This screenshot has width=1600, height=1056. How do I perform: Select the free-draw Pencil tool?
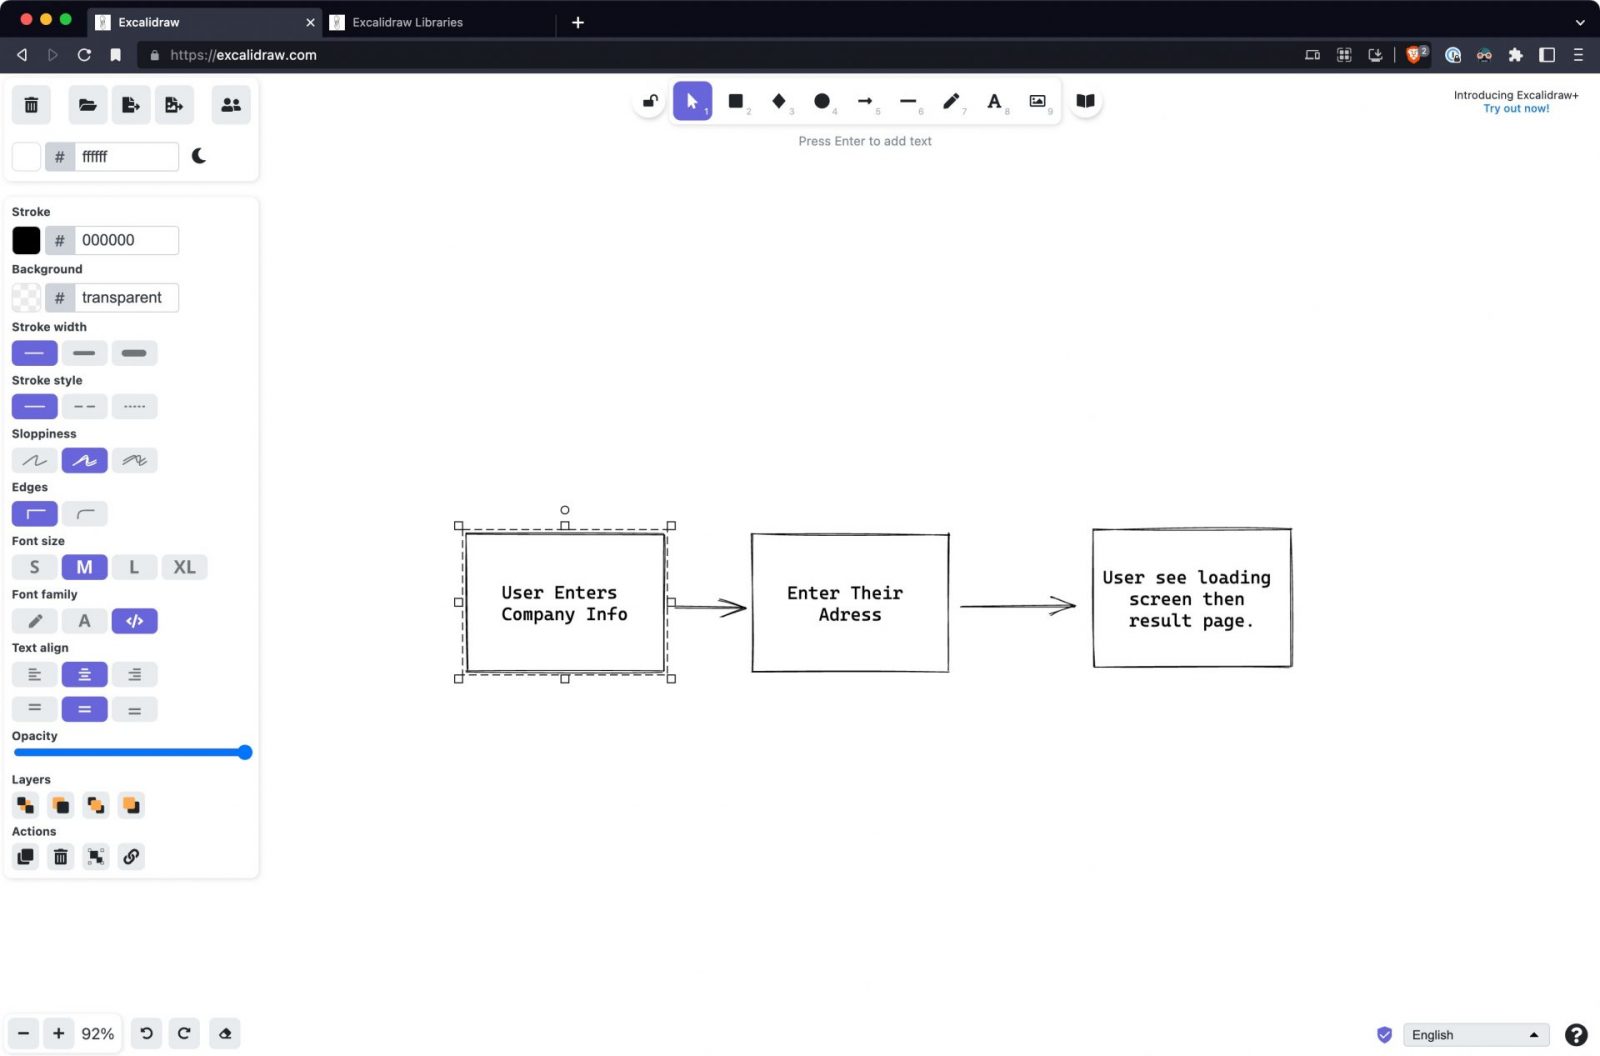click(x=951, y=101)
